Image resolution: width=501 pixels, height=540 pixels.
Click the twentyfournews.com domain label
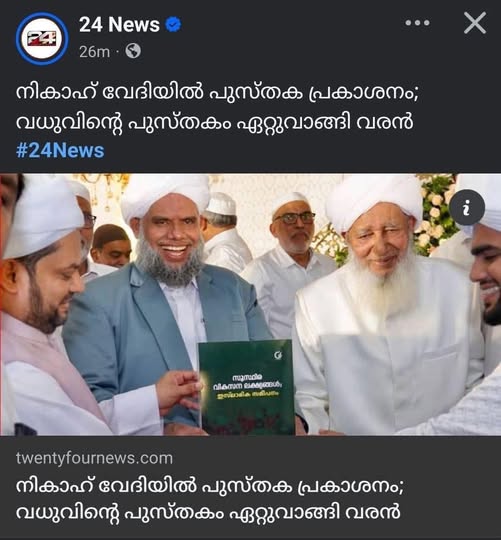point(94,458)
